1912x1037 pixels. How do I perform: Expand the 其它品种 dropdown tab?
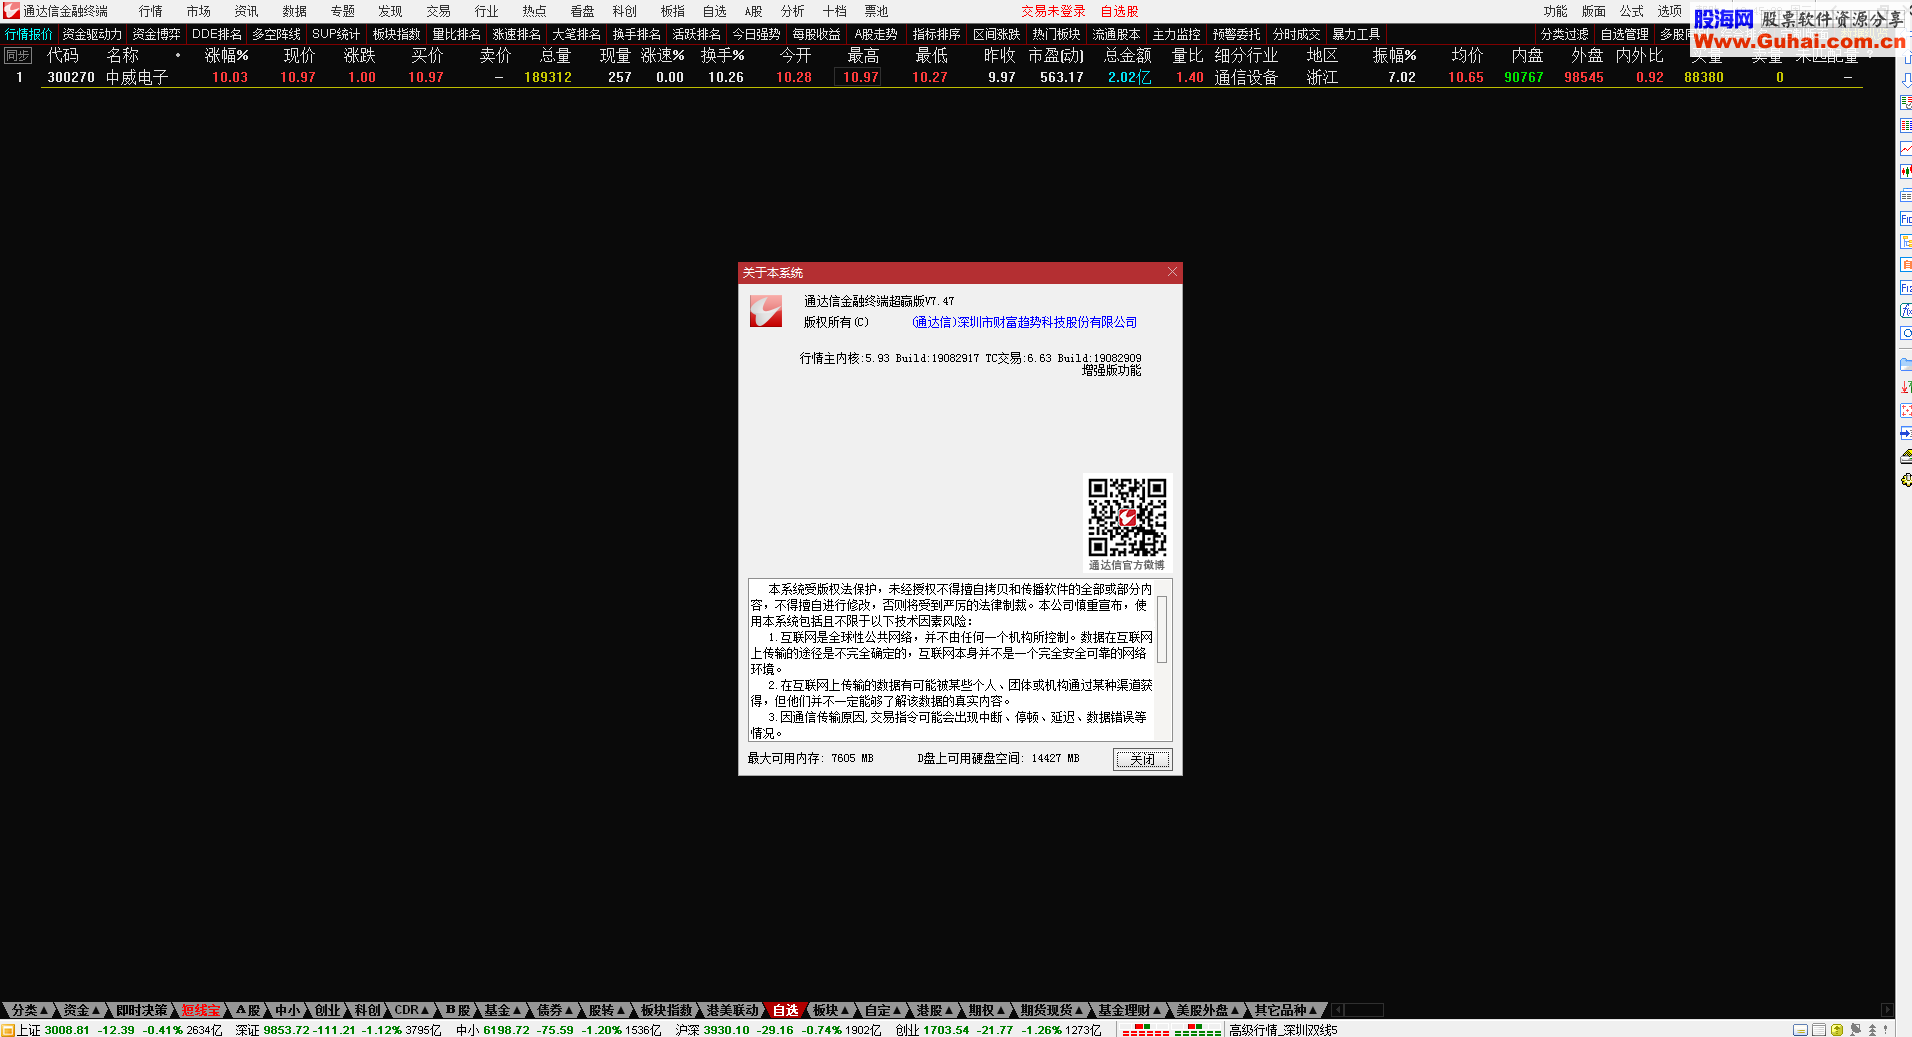pyautogui.click(x=1286, y=1010)
